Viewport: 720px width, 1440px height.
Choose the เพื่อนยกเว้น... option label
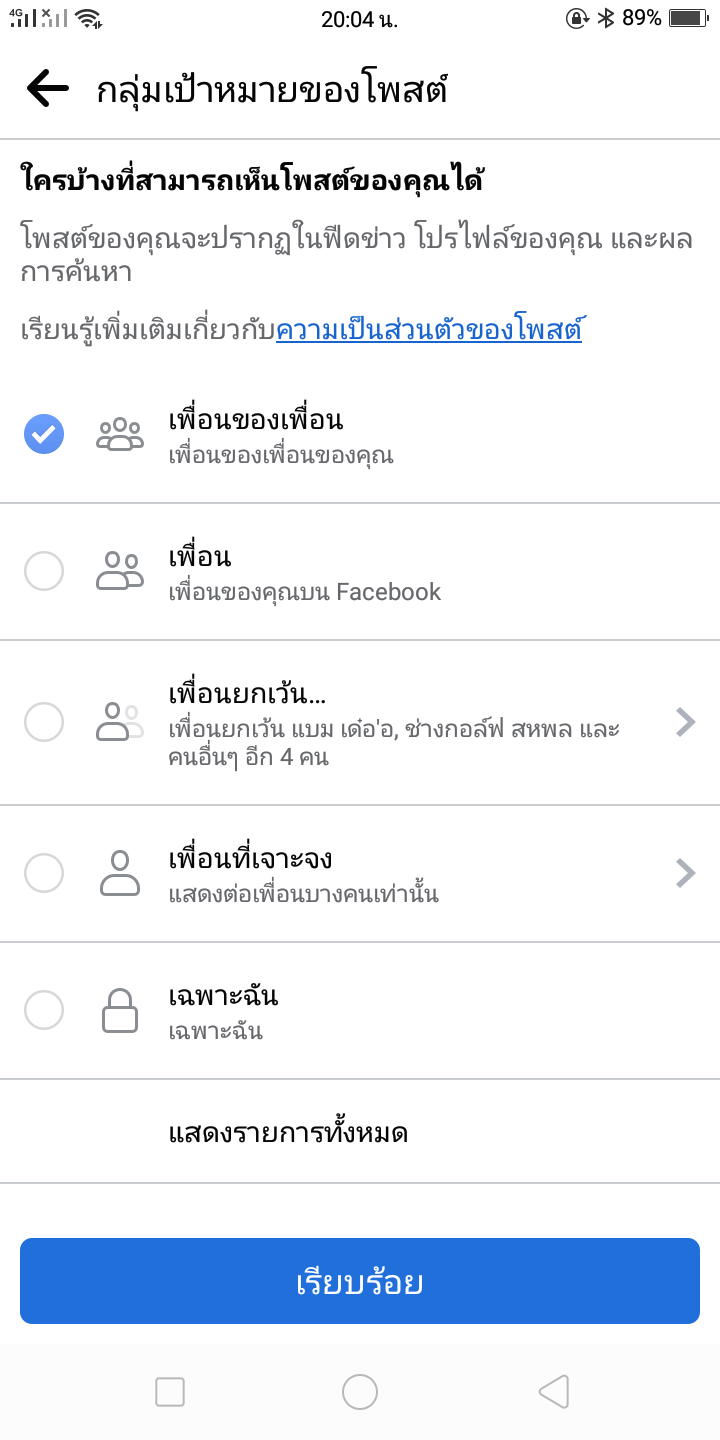coord(249,692)
